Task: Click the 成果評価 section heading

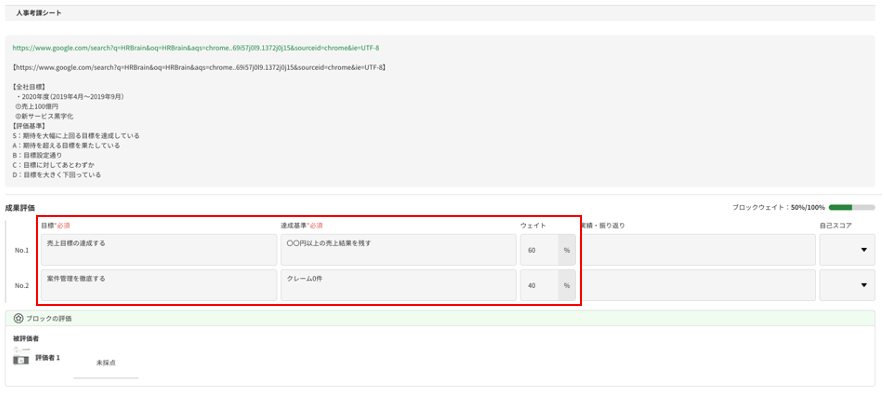Action: (x=20, y=208)
